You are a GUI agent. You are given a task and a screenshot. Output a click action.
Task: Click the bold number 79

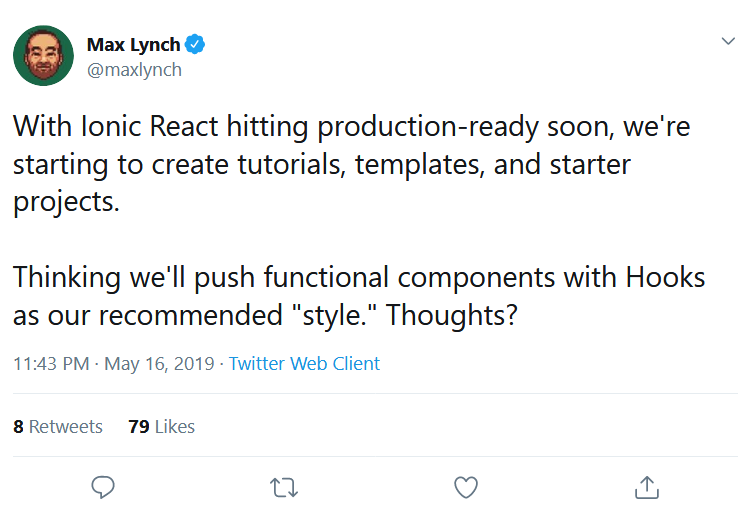(x=139, y=426)
